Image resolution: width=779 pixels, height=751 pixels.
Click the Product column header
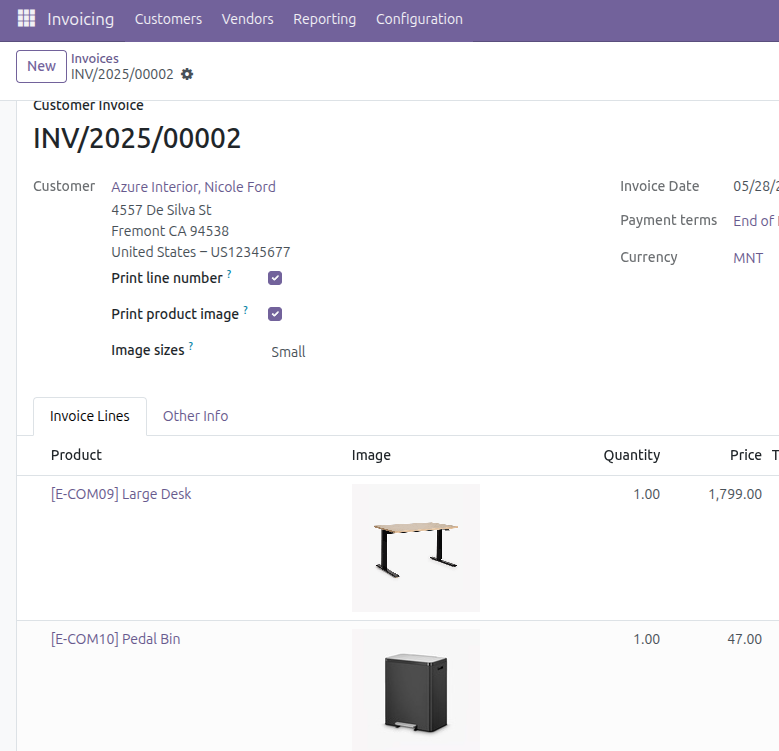tap(76, 455)
